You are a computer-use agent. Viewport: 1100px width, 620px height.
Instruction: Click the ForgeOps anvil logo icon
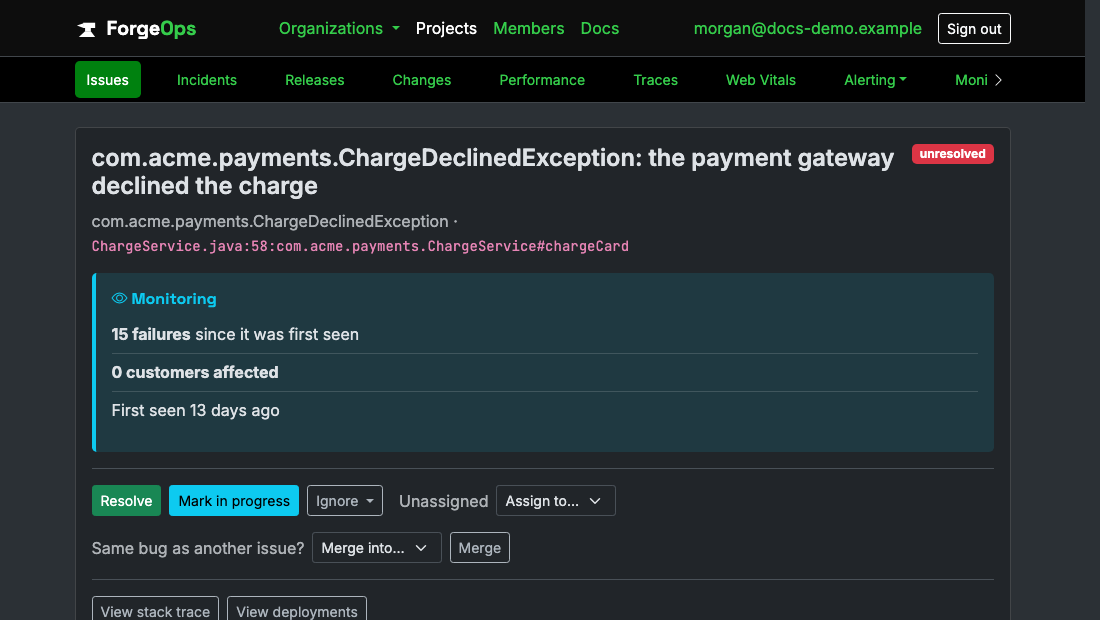[86, 29]
